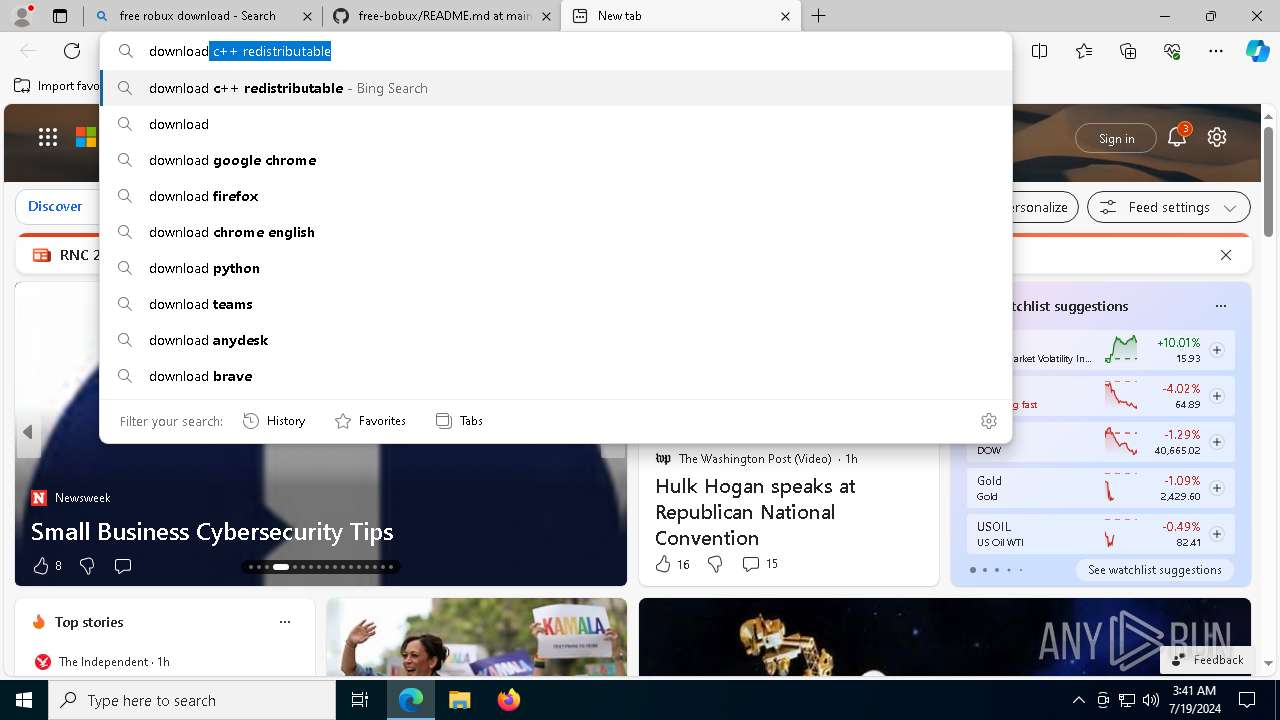Filter search by History

tap(274, 421)
